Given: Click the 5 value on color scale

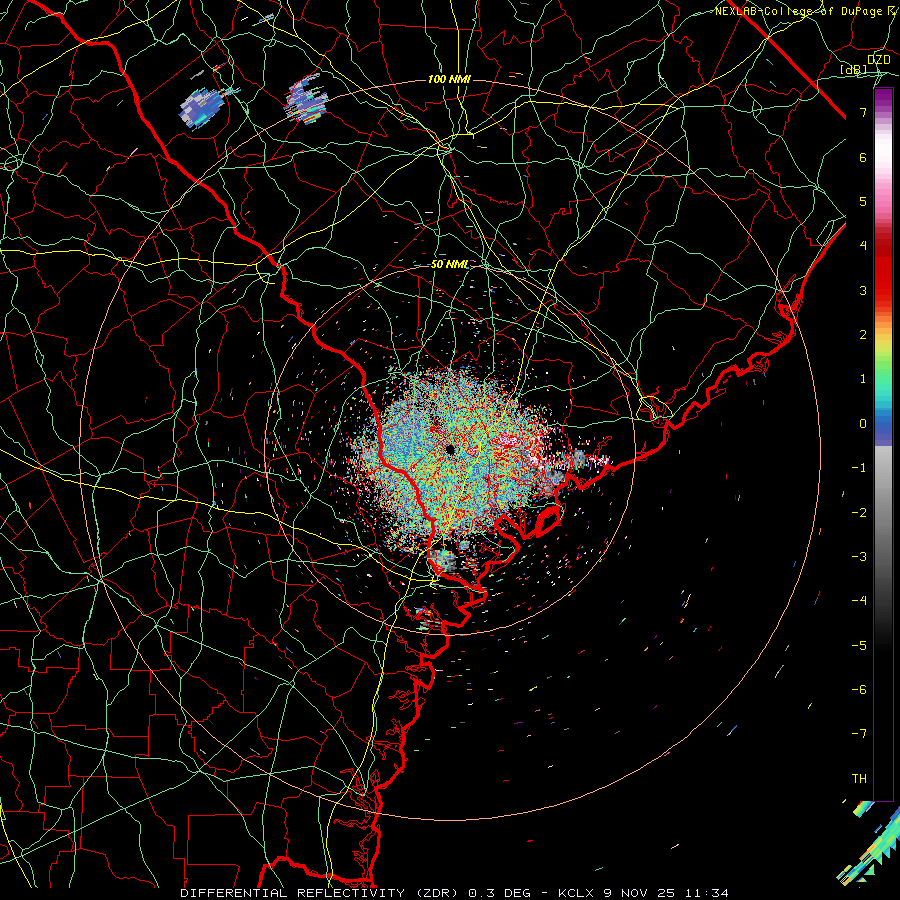Looking at the screenshot, I should (x=863, y=201).
